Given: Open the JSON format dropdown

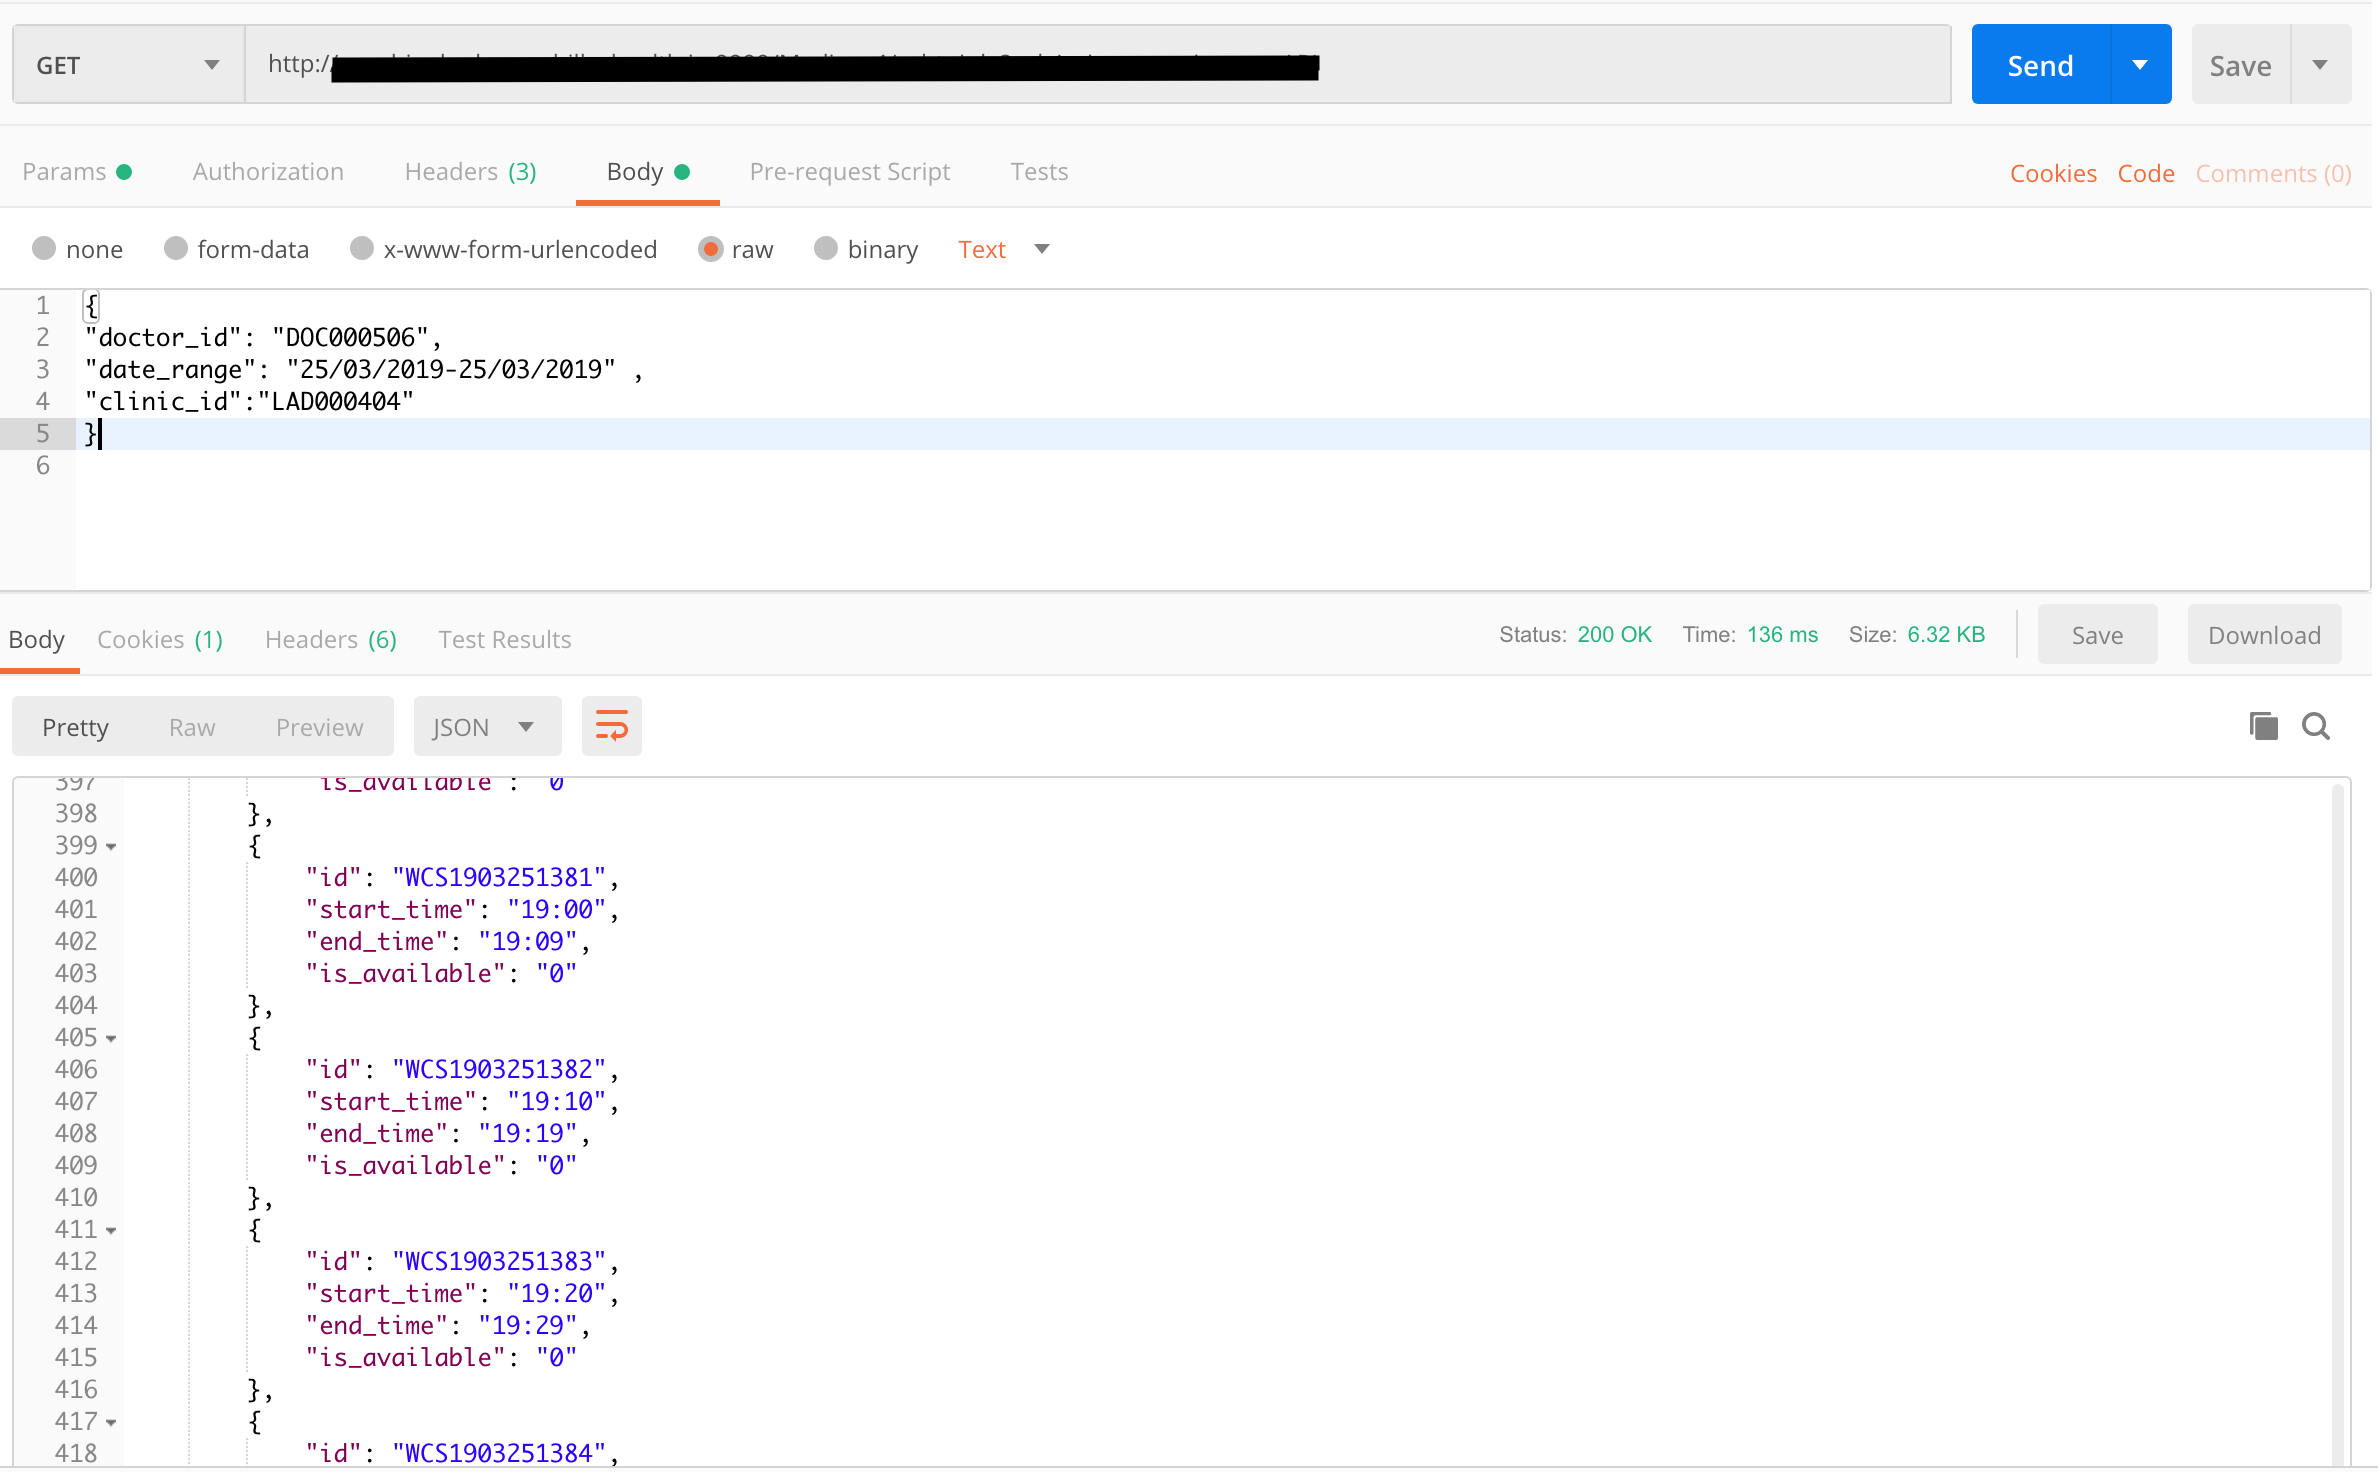Looking at the screenshot, I should click(x=486, y=727).
